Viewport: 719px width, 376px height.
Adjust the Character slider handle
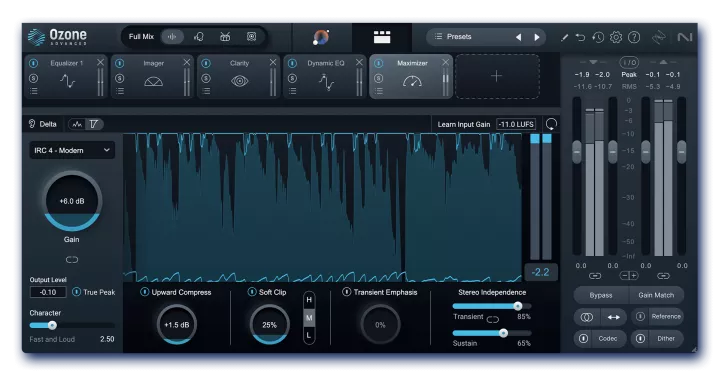point(52,325)
